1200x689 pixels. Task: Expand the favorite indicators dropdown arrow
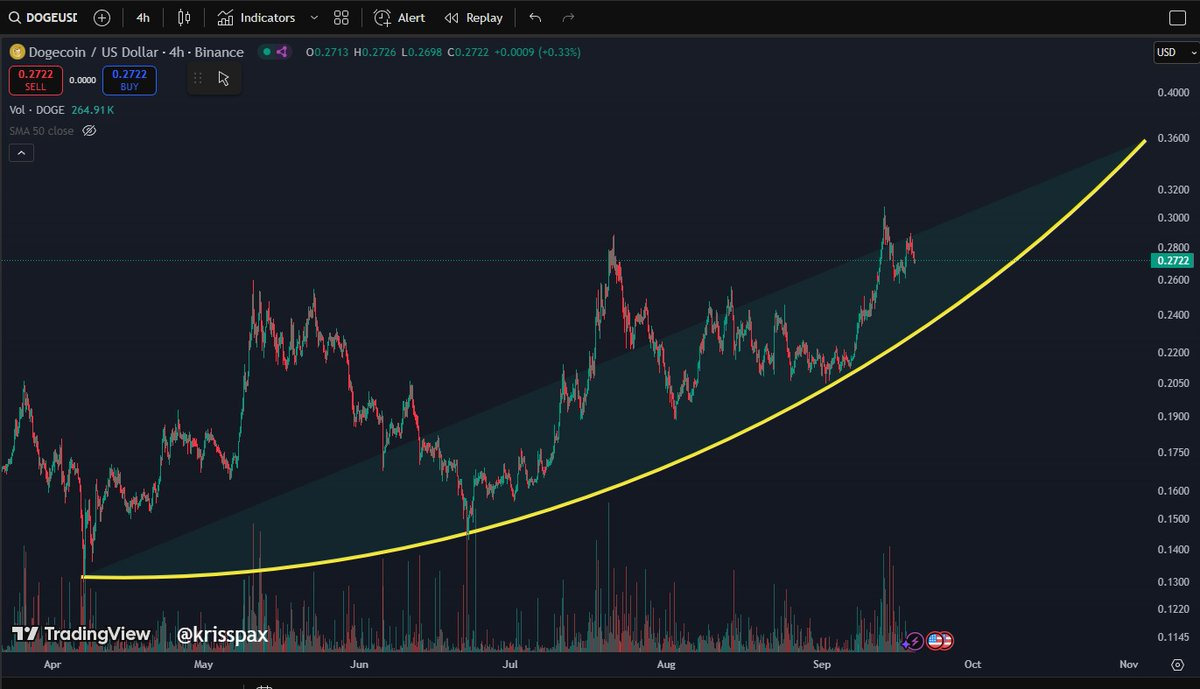coord(314,18)
